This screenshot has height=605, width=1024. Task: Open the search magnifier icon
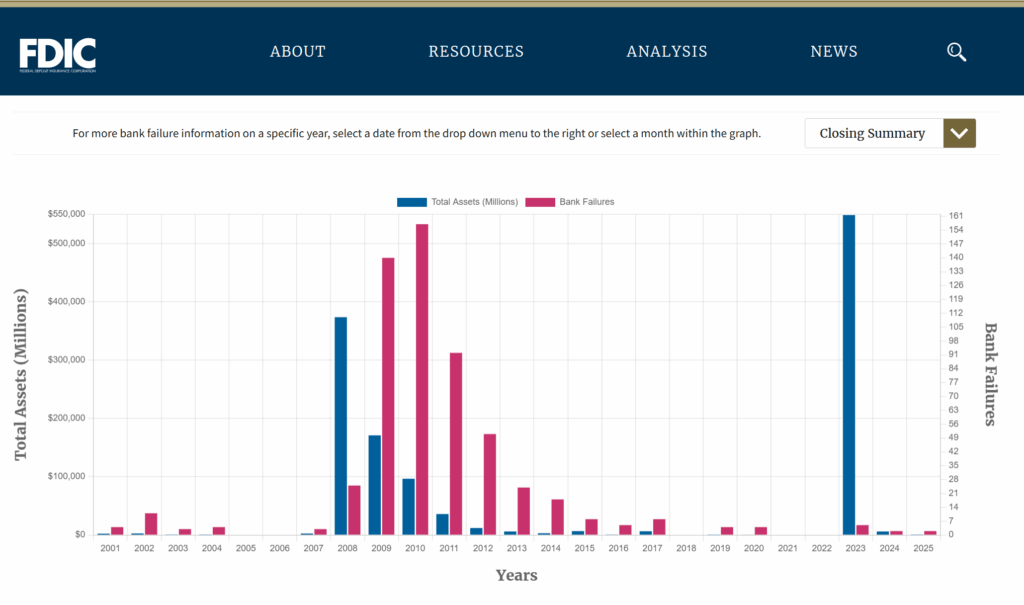[956, 52]
